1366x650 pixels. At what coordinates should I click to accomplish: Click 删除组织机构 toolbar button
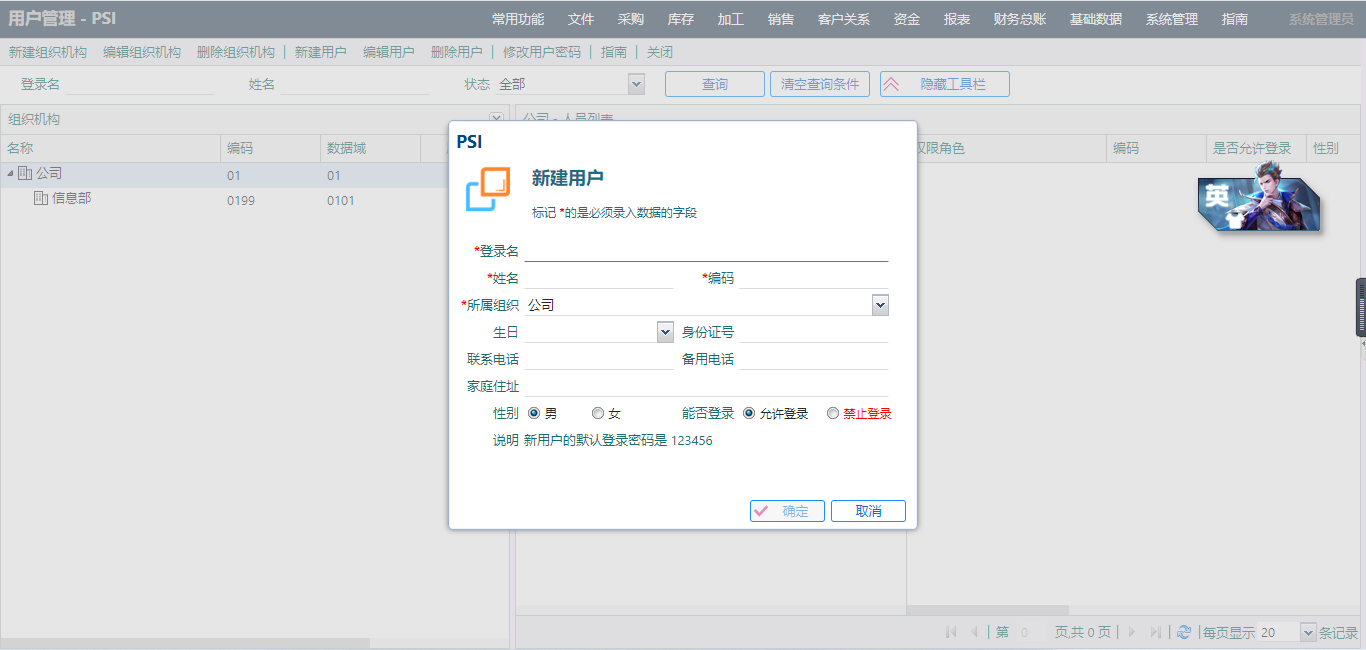(236, 52)
